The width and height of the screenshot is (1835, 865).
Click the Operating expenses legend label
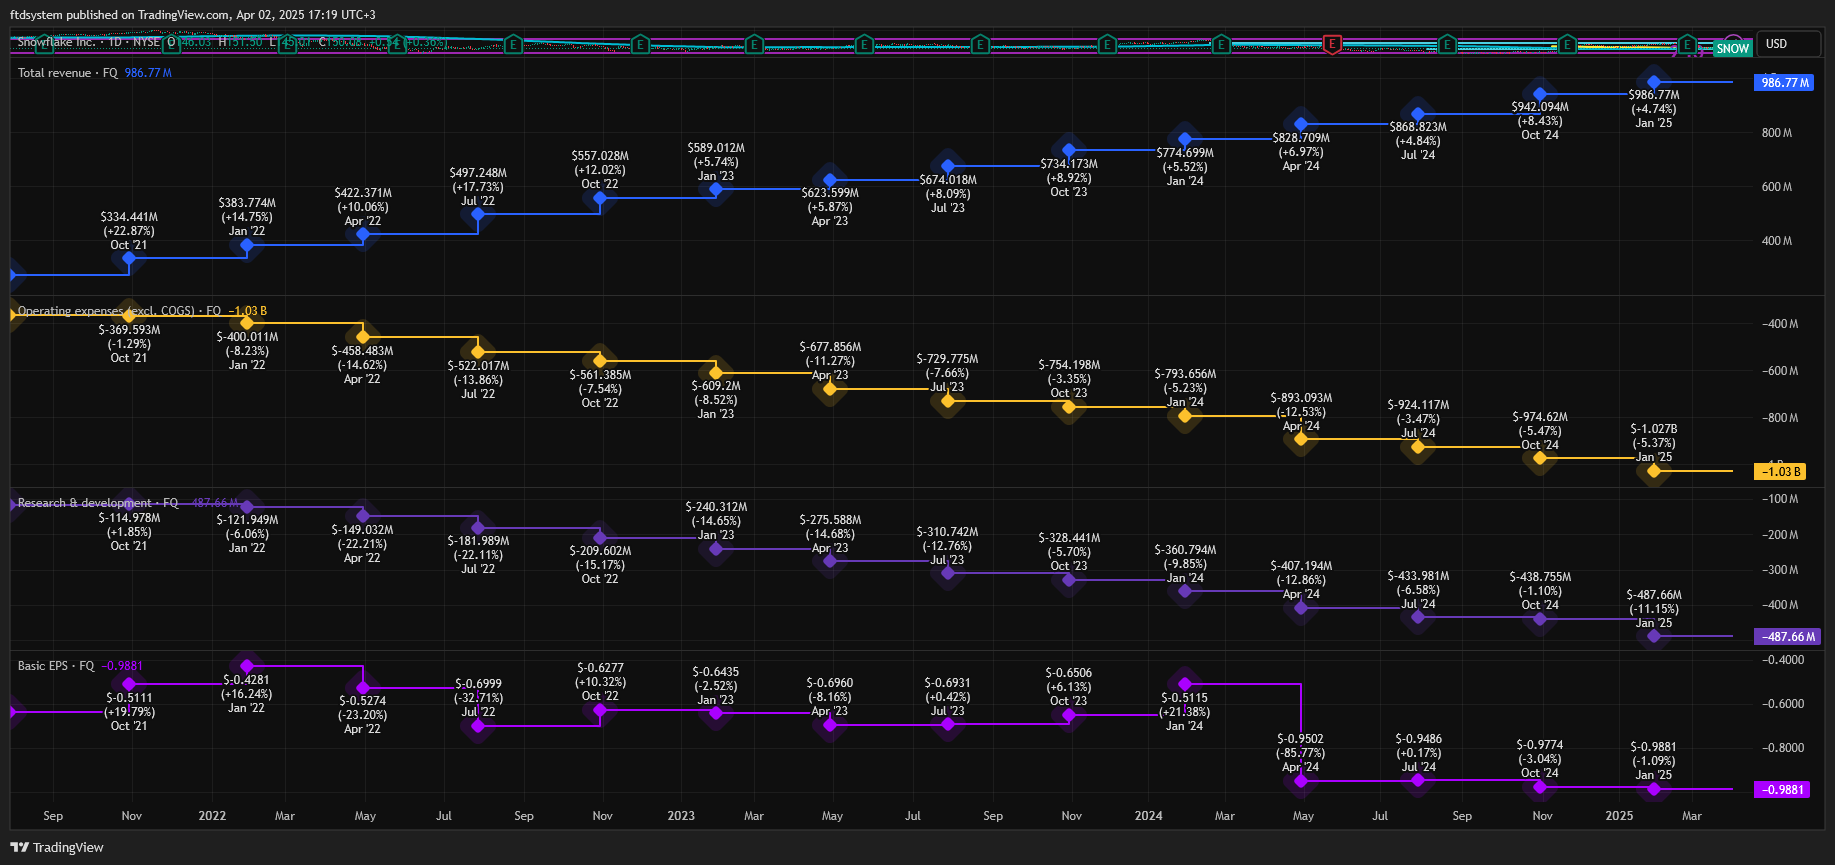[x=119, y=311]
